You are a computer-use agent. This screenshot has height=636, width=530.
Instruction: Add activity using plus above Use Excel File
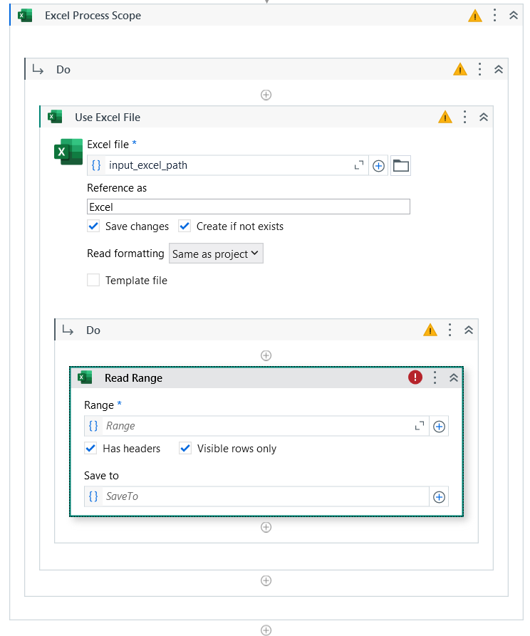pyautogui.click(x=266, y=95)
